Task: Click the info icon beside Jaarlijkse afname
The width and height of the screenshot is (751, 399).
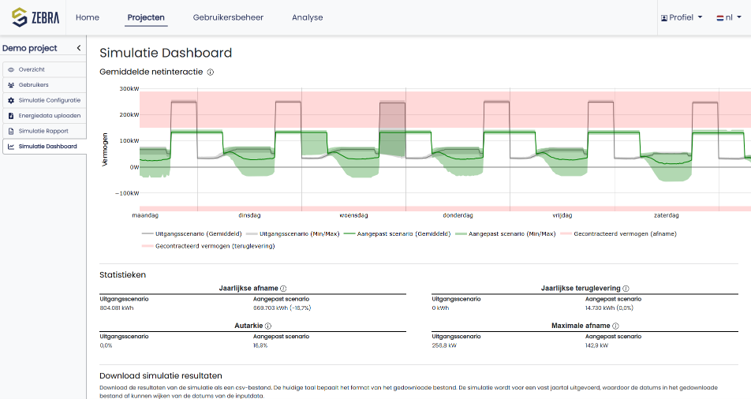Action: click(283, 288)
